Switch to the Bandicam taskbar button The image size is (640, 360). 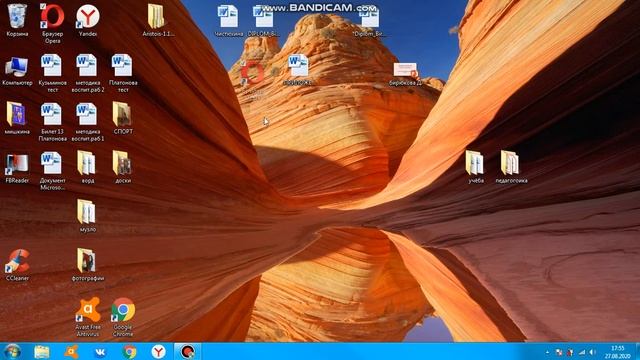[187, 351]
